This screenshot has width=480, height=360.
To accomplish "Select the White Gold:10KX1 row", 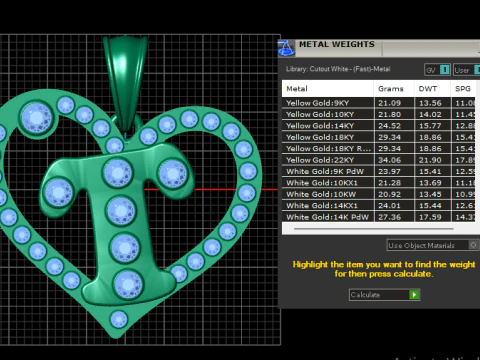I will pyautogui.click(x=379, y=183).
